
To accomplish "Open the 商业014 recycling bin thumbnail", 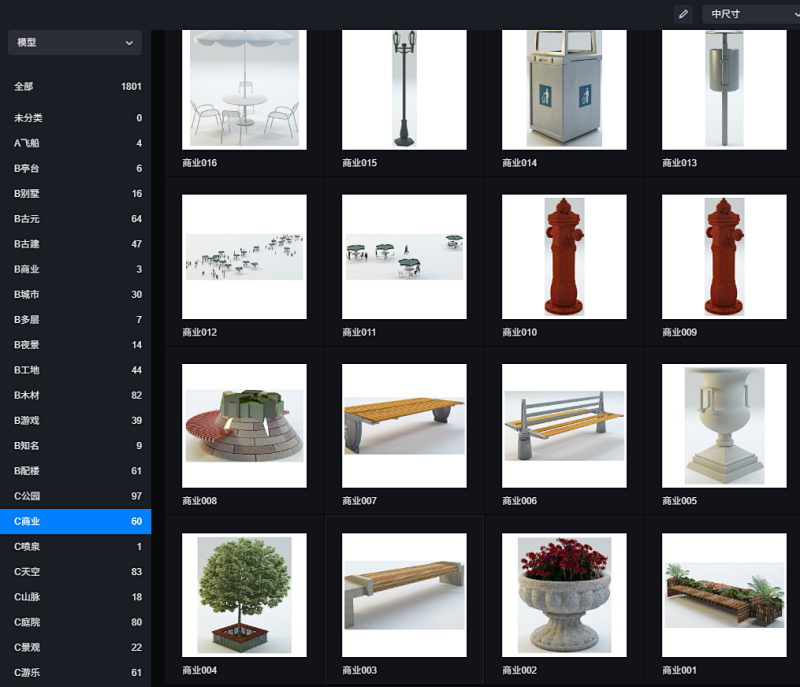I will tap(564, 90).
